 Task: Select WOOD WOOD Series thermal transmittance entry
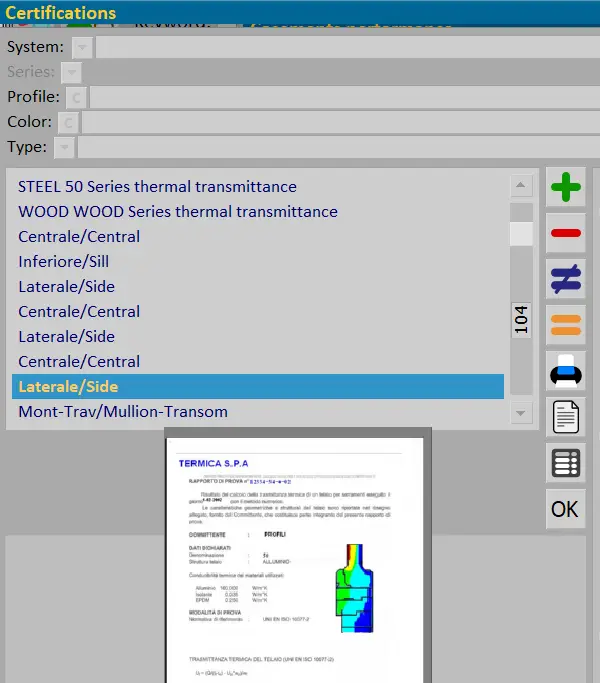(178, 212)
